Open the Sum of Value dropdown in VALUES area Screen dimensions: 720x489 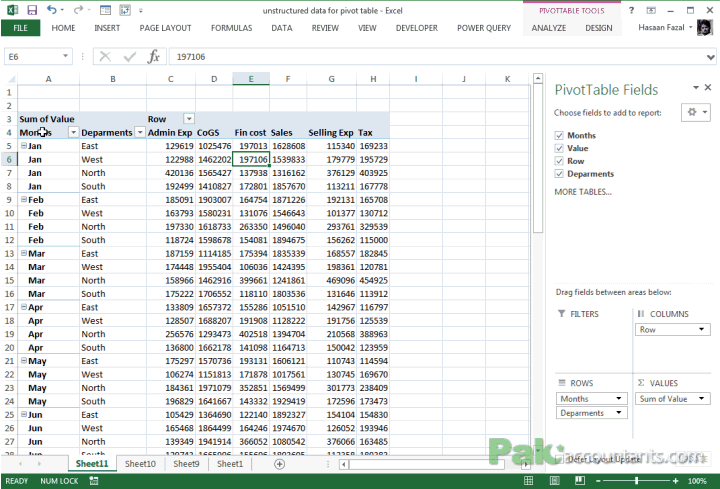point(703,399)
